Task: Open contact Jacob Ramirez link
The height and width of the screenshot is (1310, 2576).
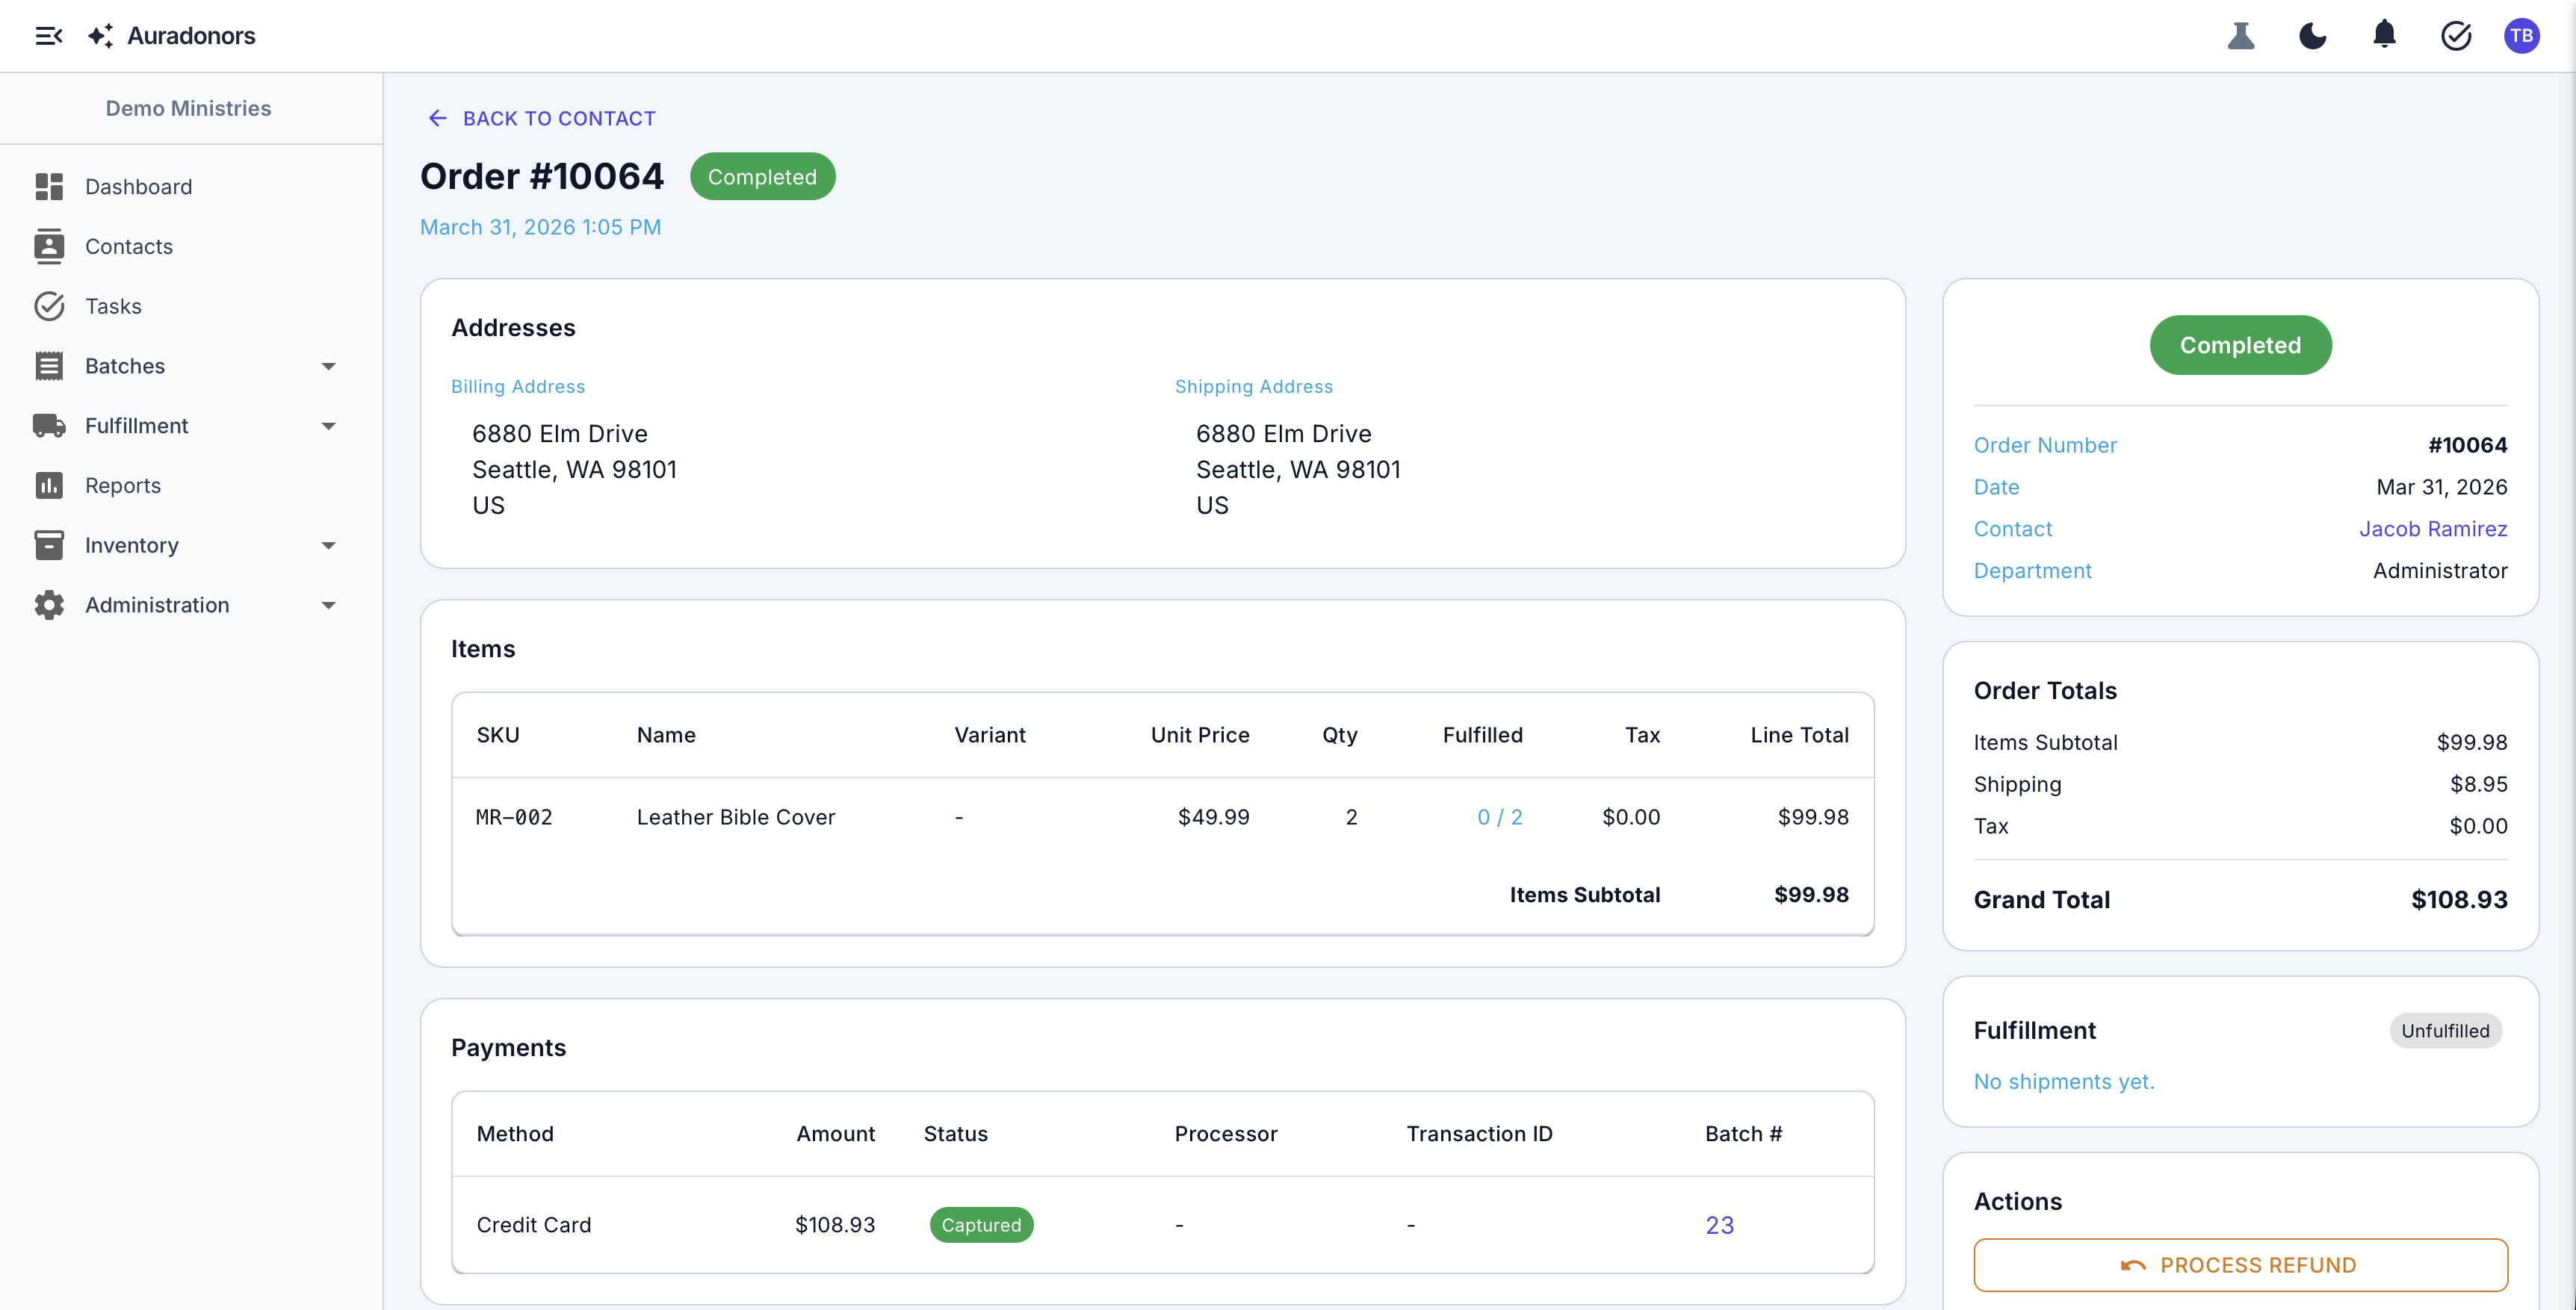Action: point(2433,529)
